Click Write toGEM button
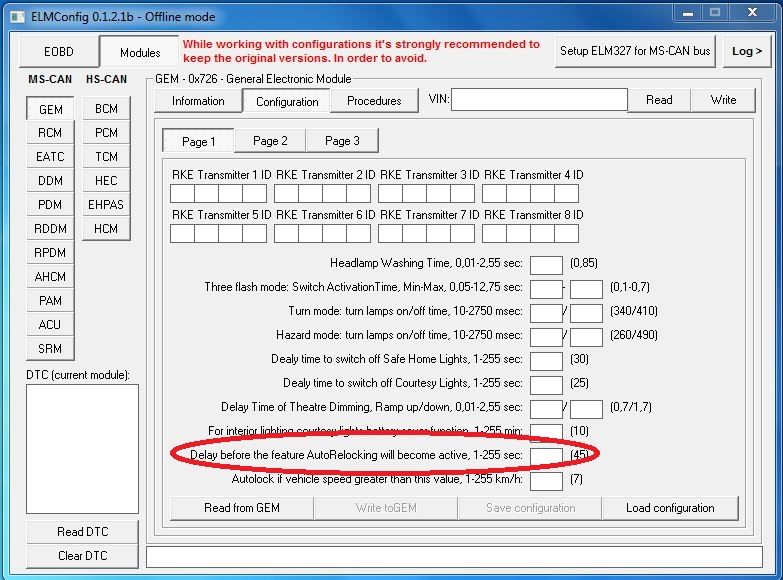Image resolution: width=783 pixels, height=580 pixels. click(x=386, y=508)
